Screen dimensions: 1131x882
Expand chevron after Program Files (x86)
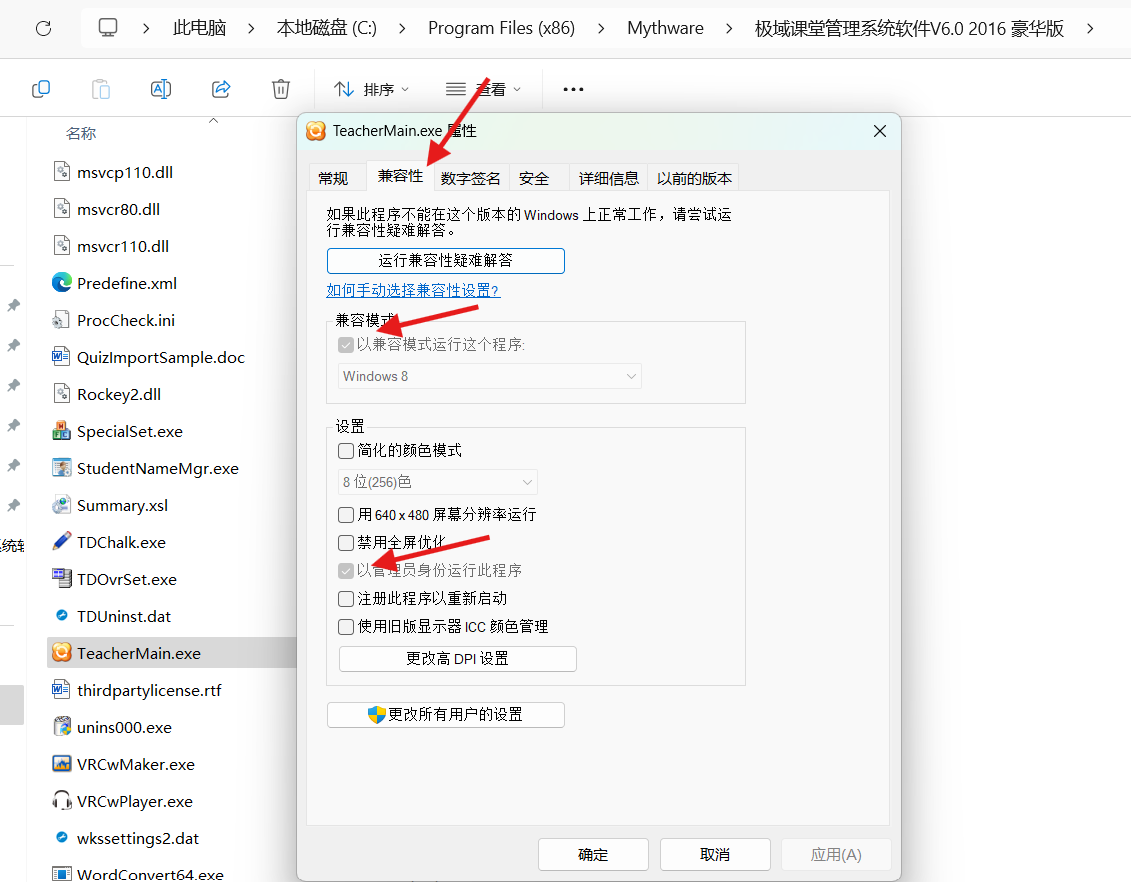pos(601,28)
